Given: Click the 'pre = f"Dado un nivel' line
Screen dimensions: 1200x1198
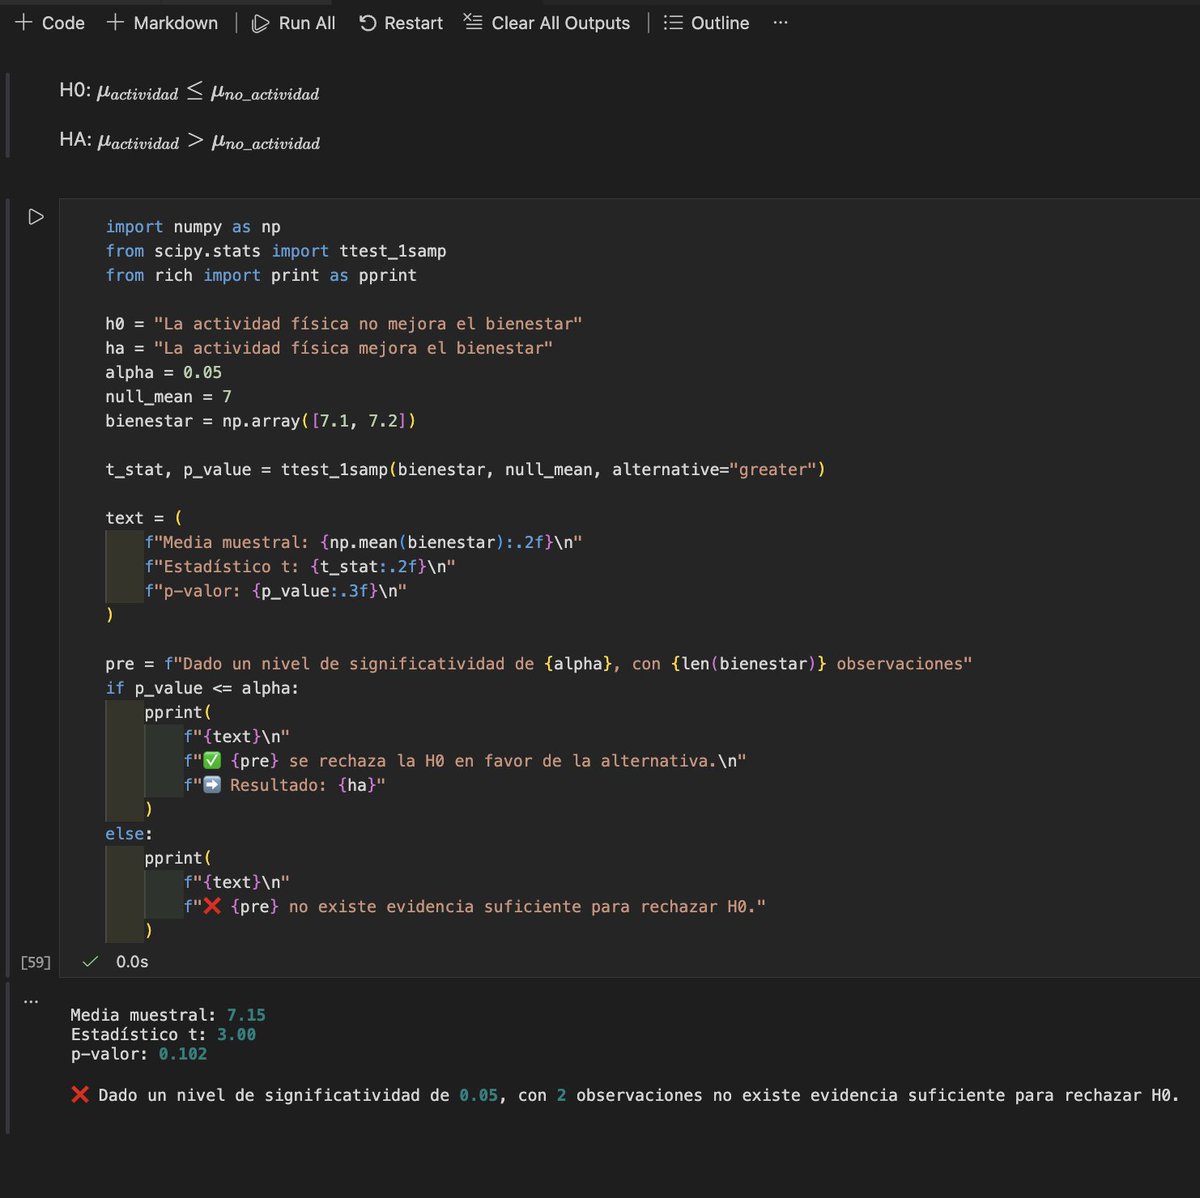Looking at the screenshot, I should 539,664.
